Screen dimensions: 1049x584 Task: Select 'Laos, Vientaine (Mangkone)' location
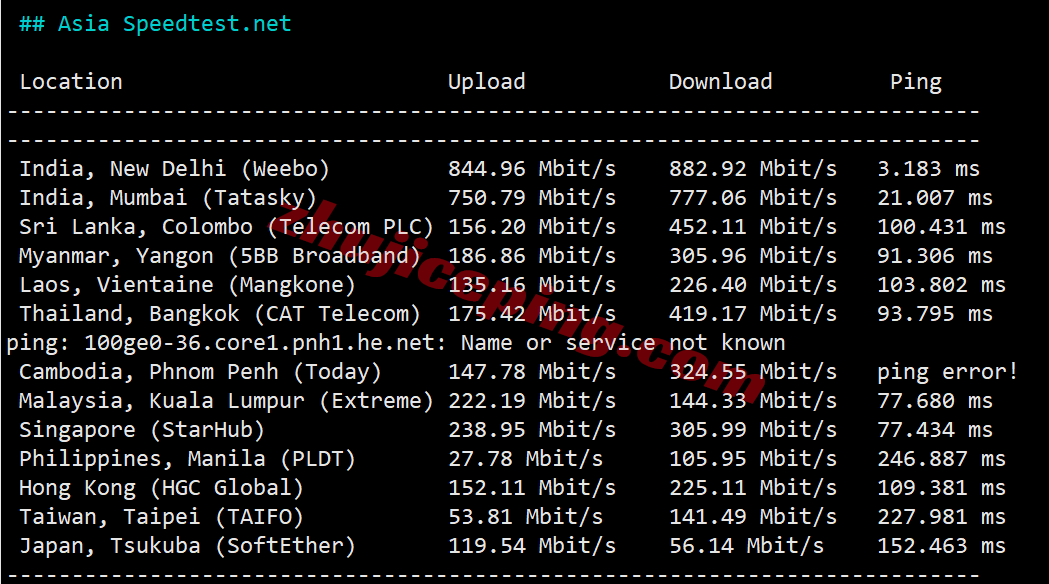coord(187,285)
